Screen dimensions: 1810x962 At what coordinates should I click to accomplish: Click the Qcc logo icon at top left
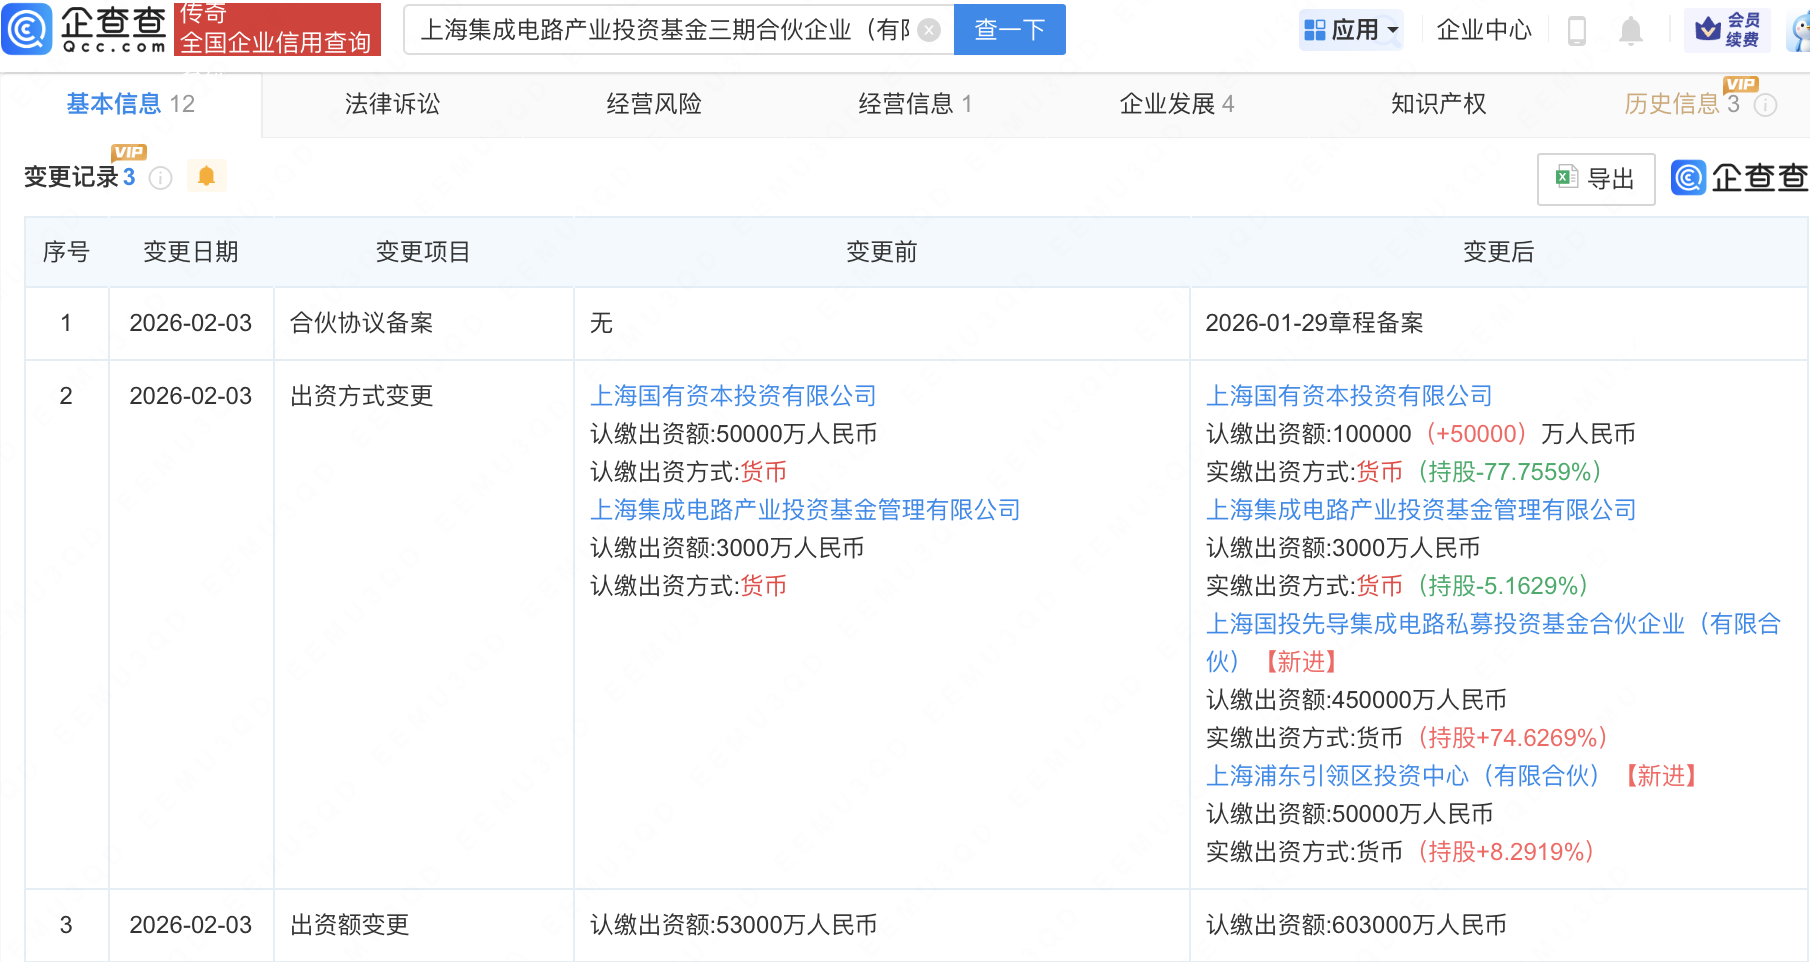click(27, 29)
